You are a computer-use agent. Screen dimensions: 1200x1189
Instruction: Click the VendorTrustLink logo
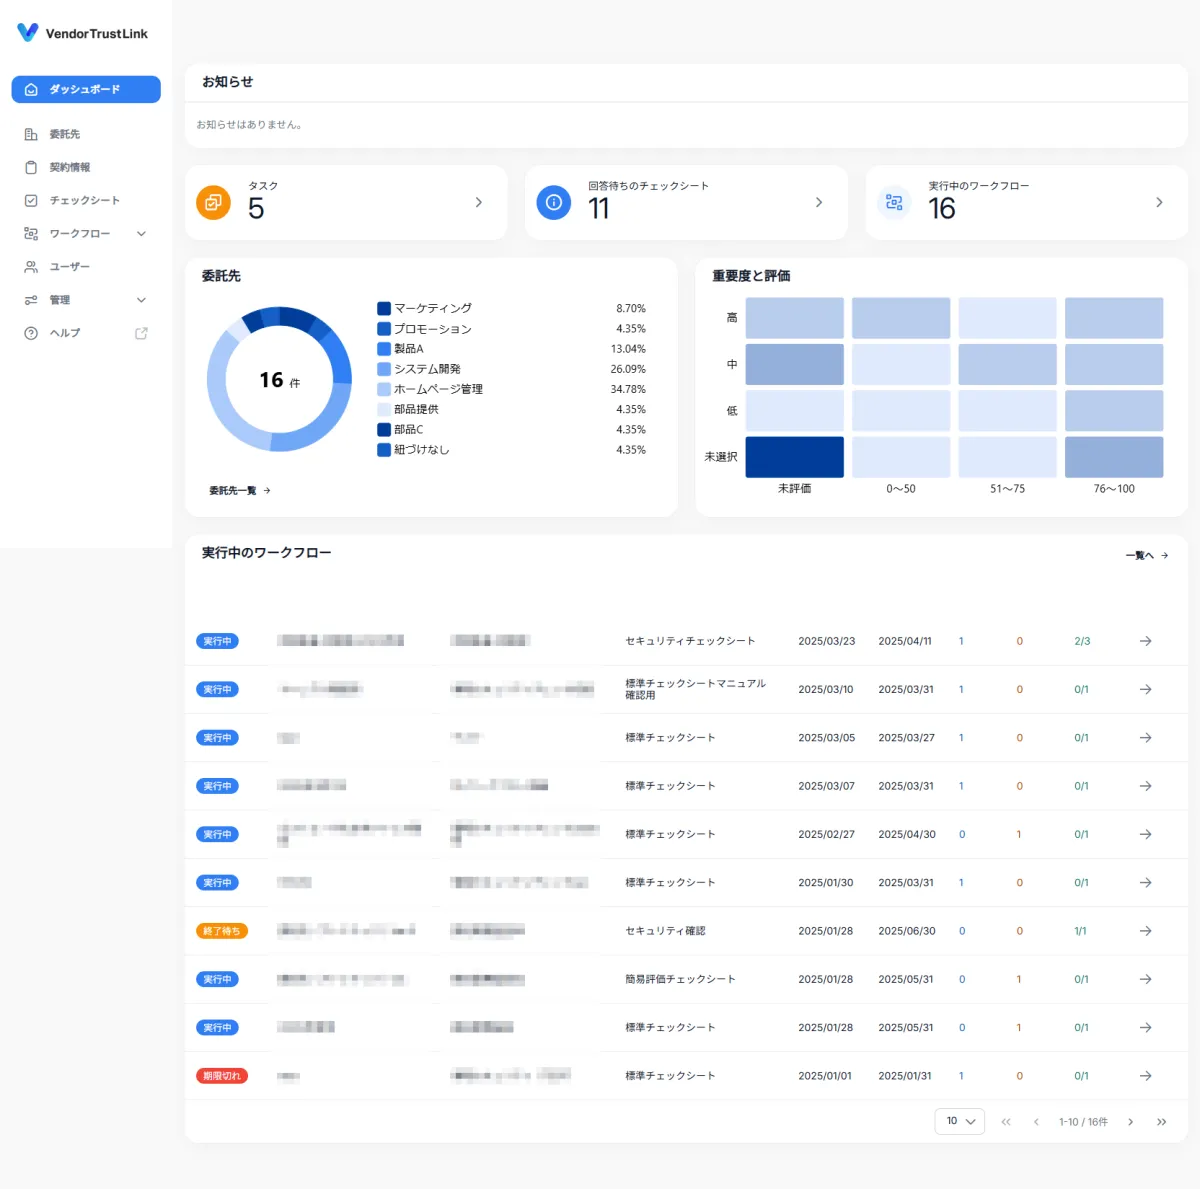[82, 33]
